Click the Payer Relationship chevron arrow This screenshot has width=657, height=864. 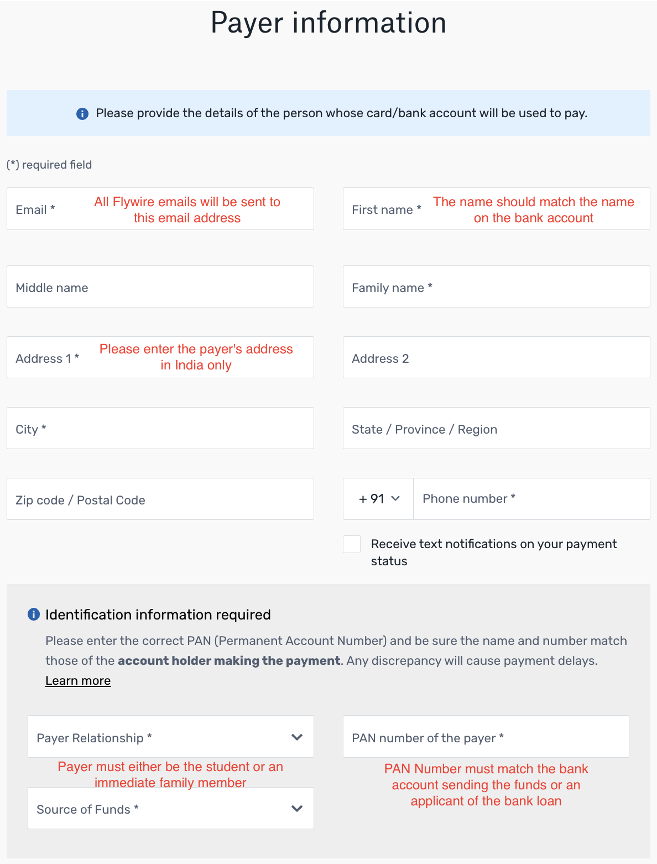(x=297, y=738)
